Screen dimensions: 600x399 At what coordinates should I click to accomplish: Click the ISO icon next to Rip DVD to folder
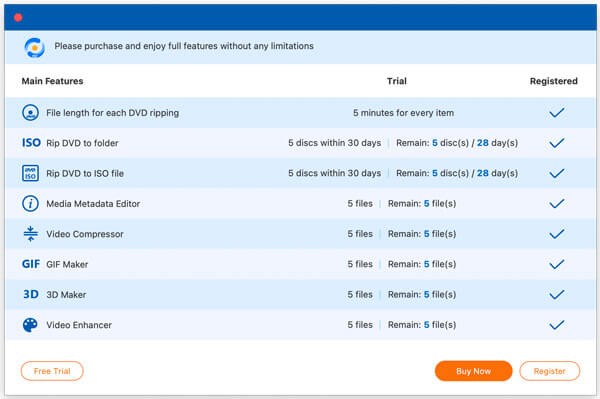tap(31, 143)
